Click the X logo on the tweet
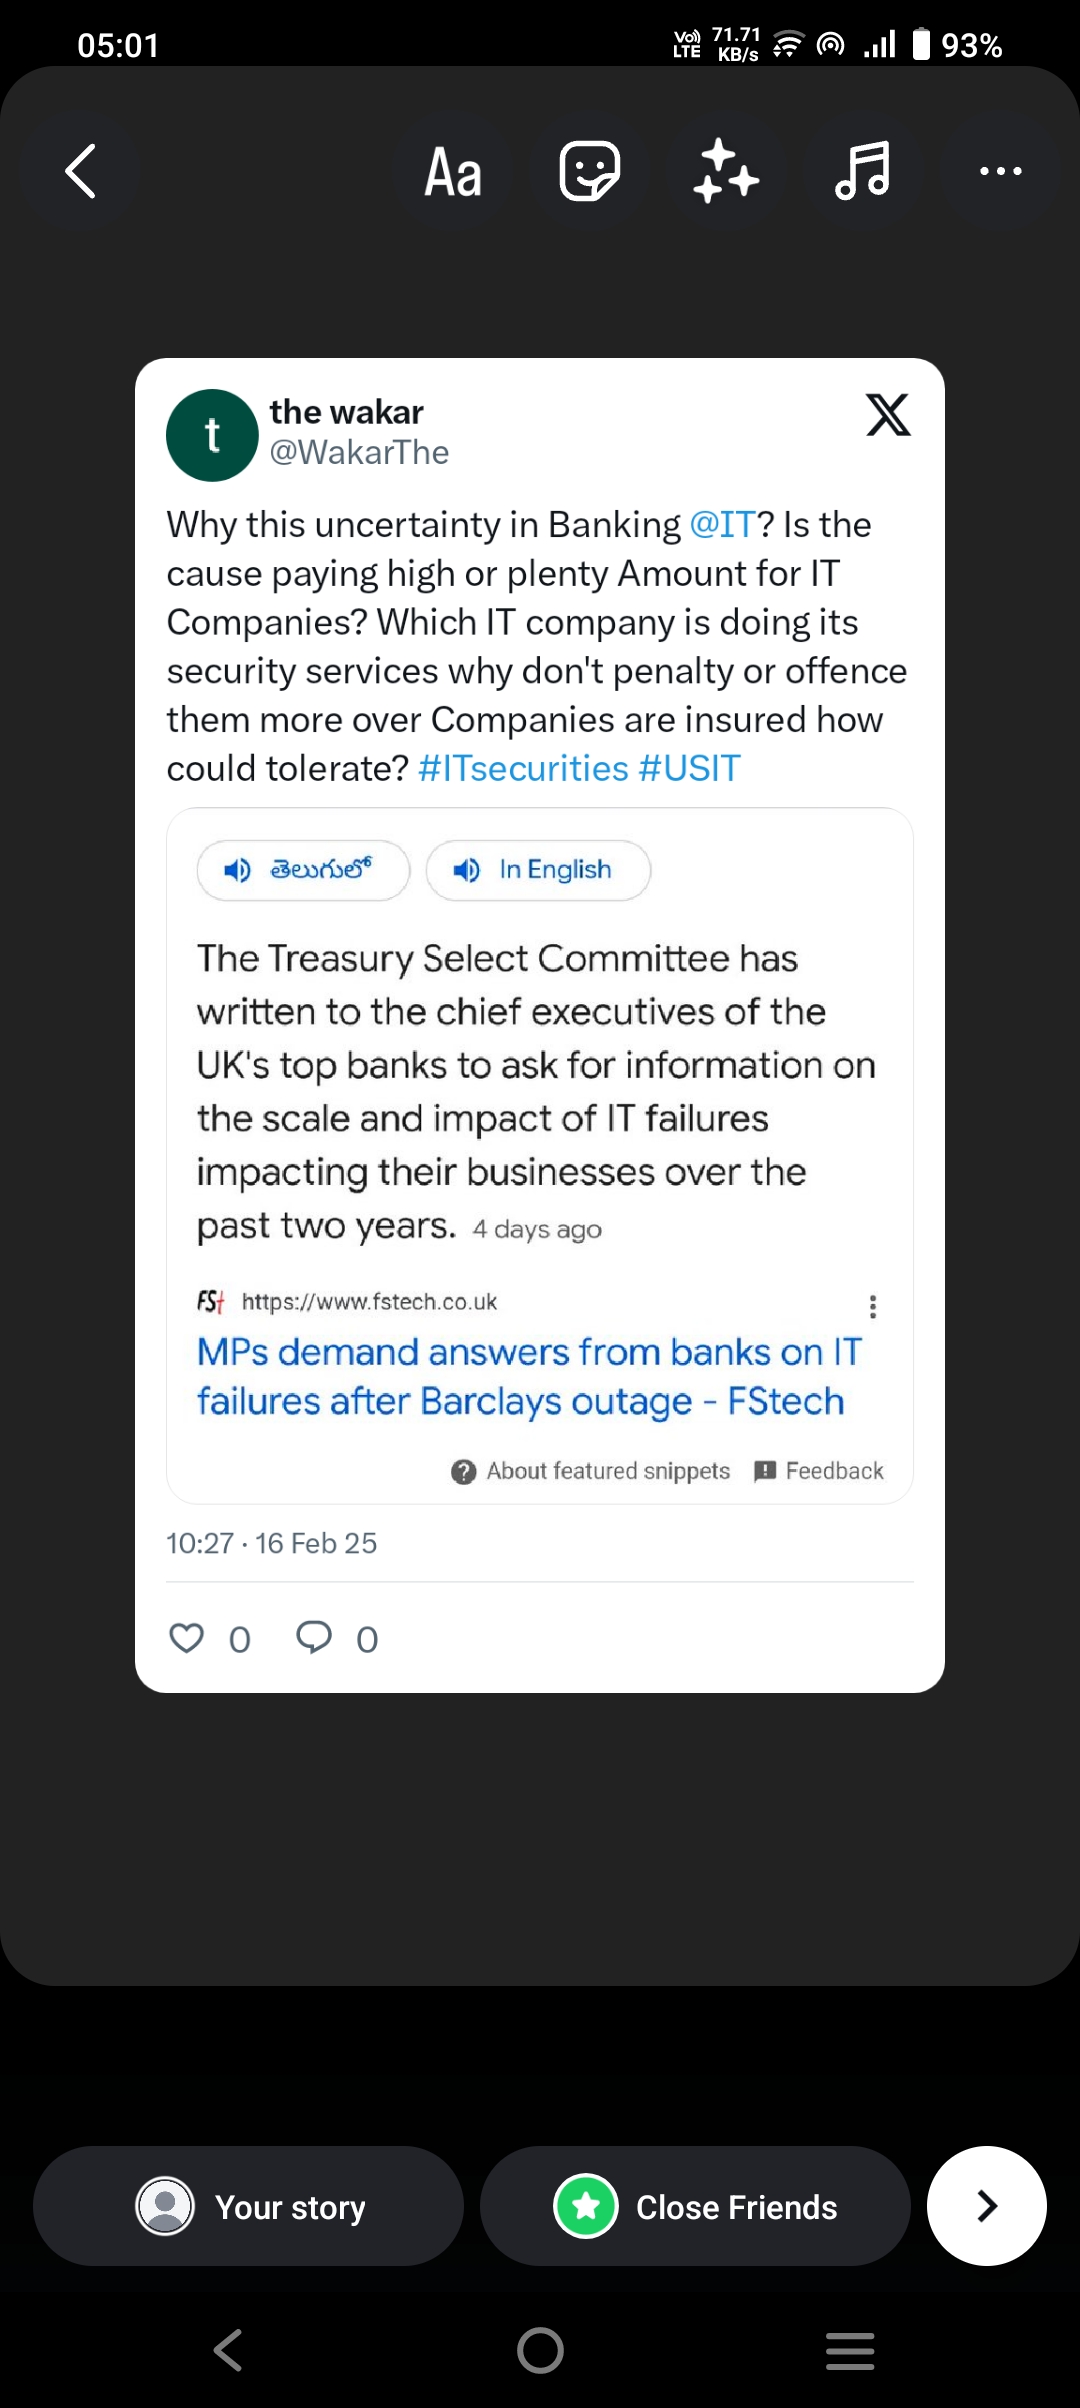 pyautogui.click(x=888, y=415)
